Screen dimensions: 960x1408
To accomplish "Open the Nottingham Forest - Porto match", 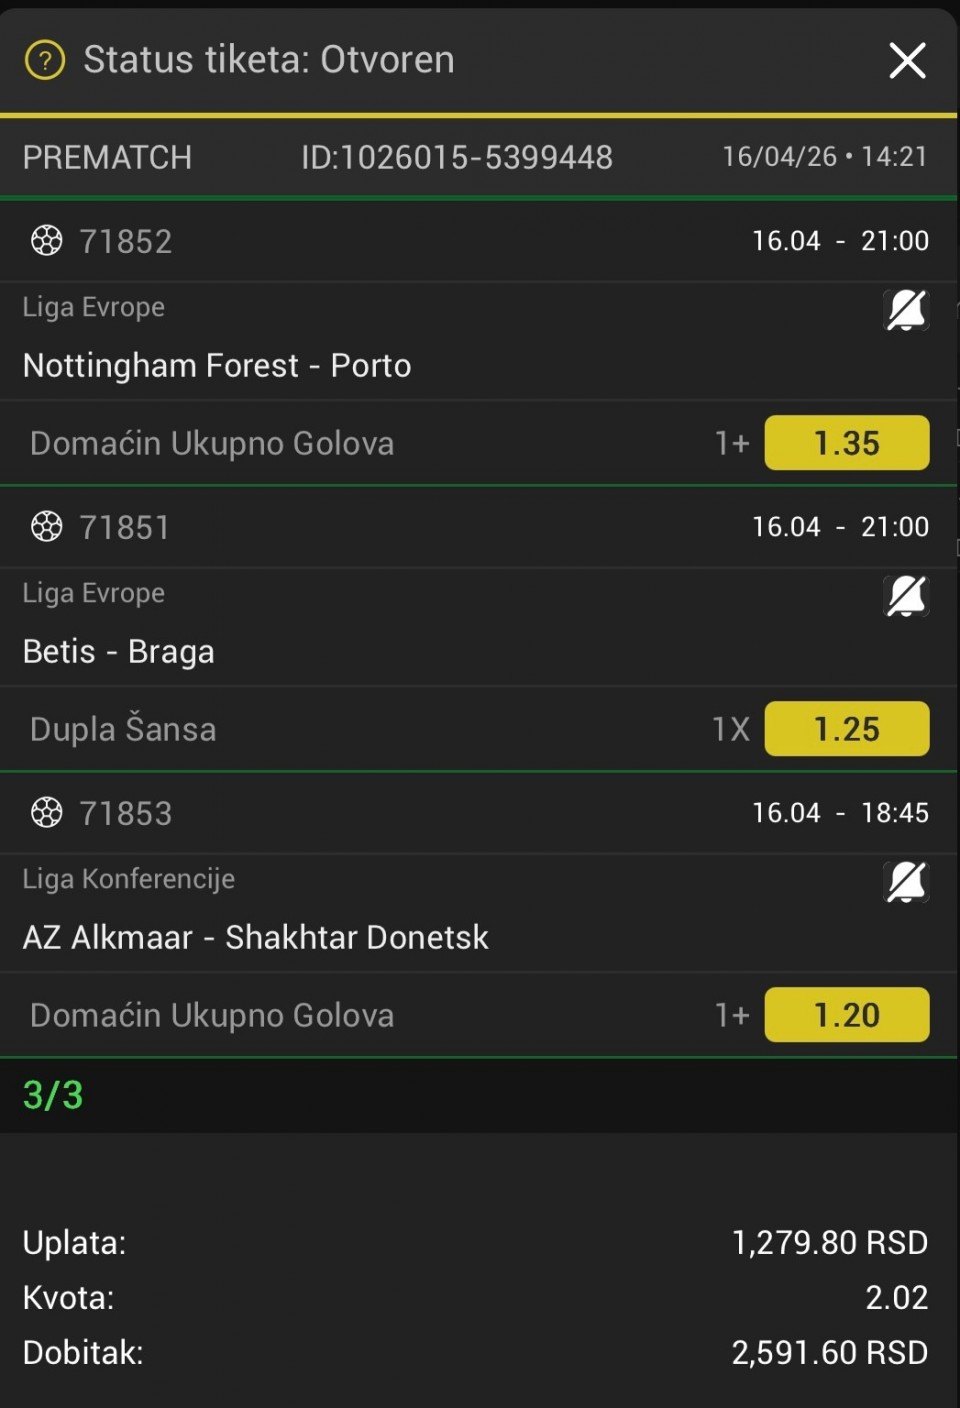I will click(217, 366).
